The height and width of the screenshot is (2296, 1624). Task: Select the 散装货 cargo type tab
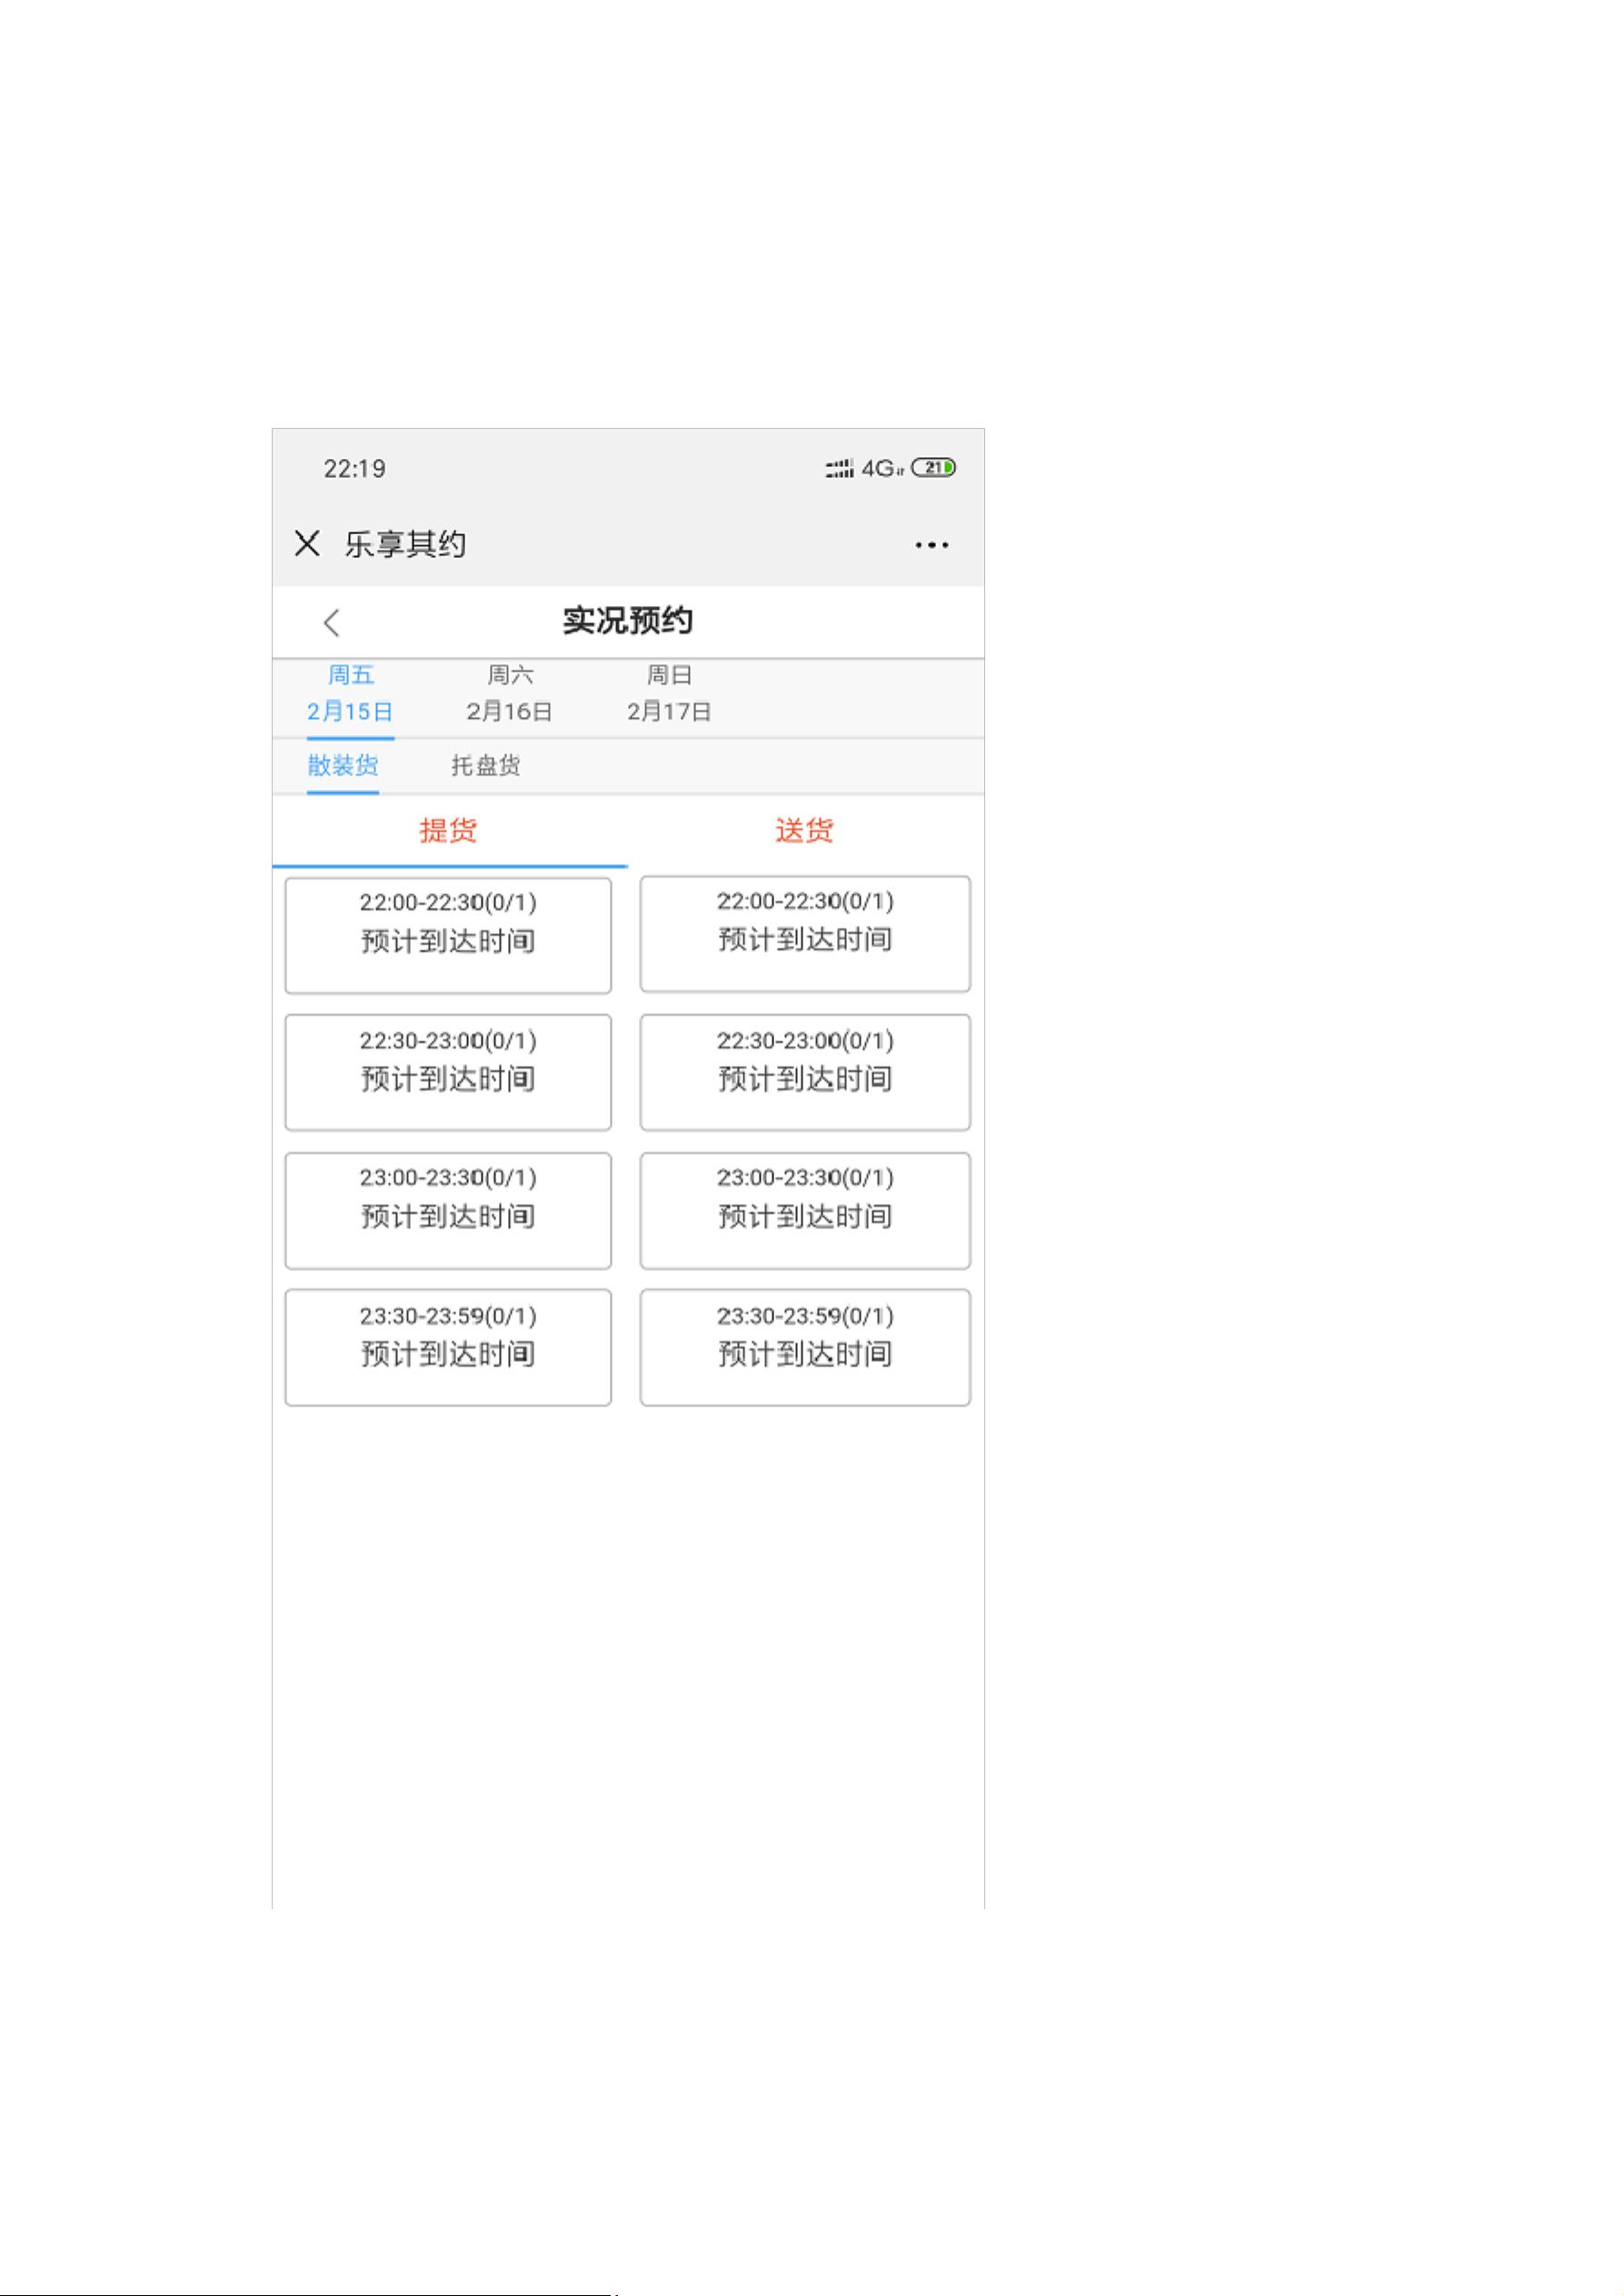click(x=343, y=765)
